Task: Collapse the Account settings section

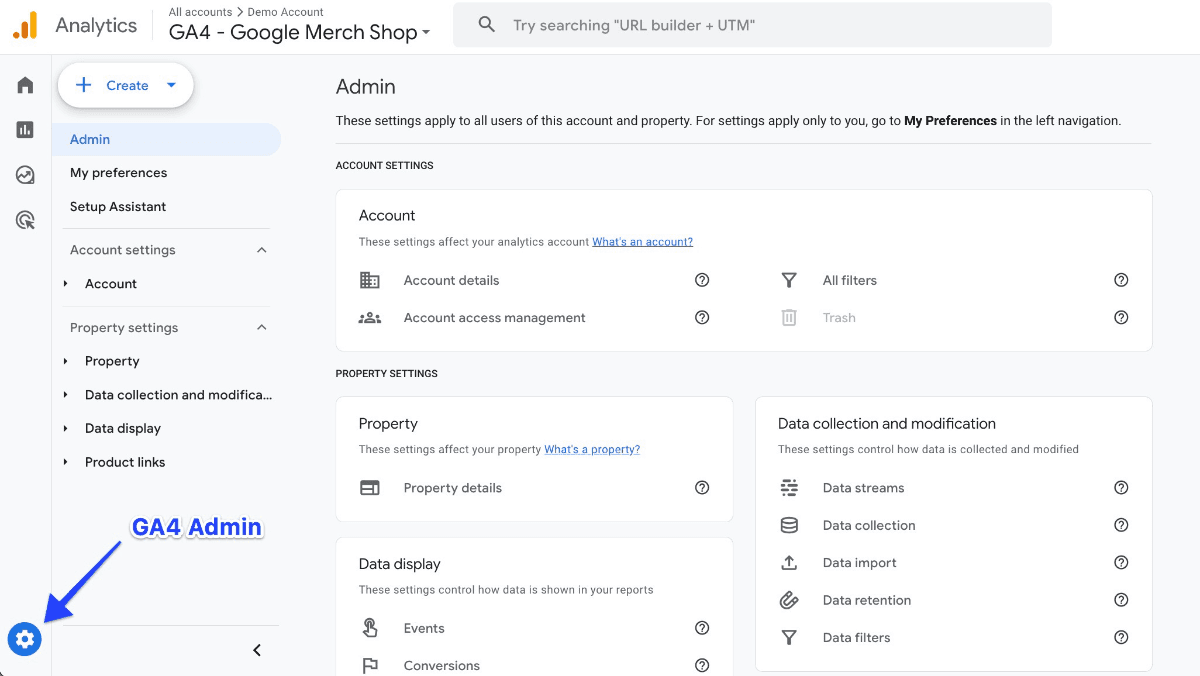Action: (262, 250)
